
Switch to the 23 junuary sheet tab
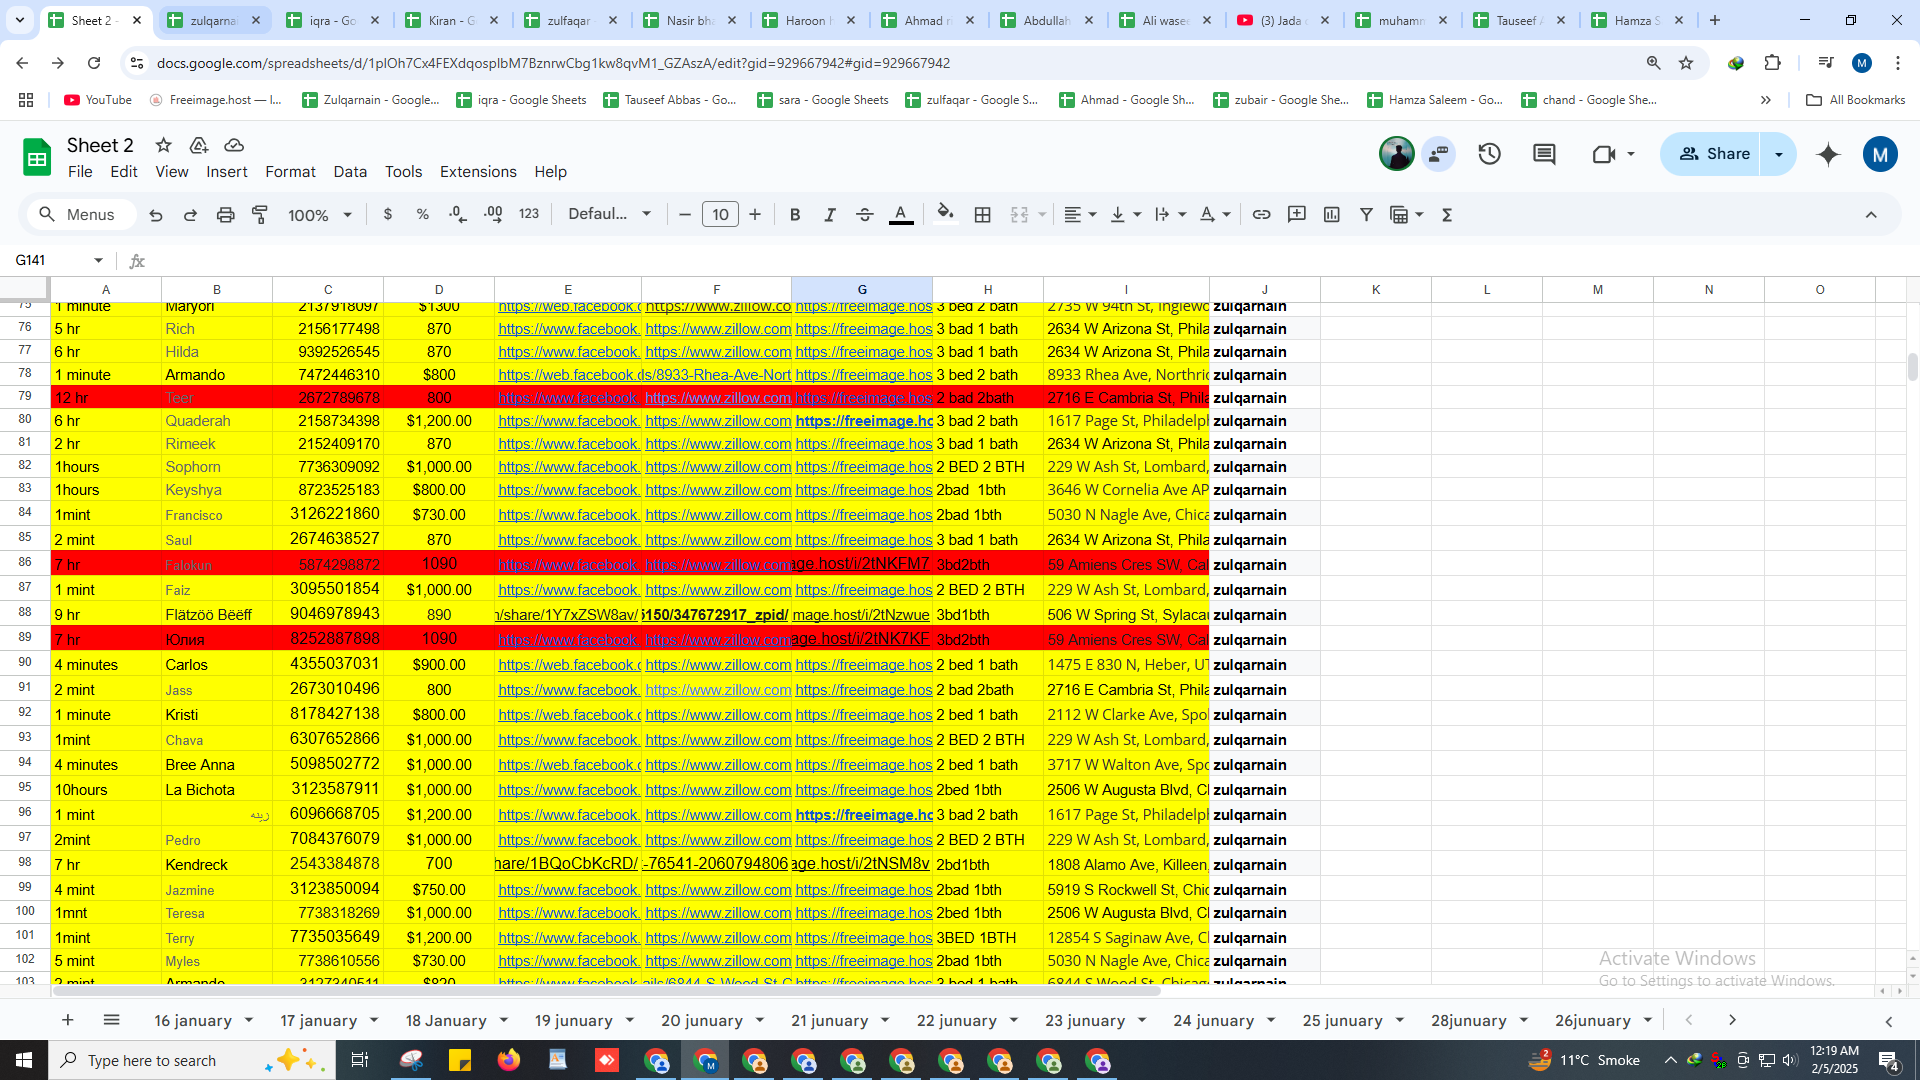tap(1085, 1020)
